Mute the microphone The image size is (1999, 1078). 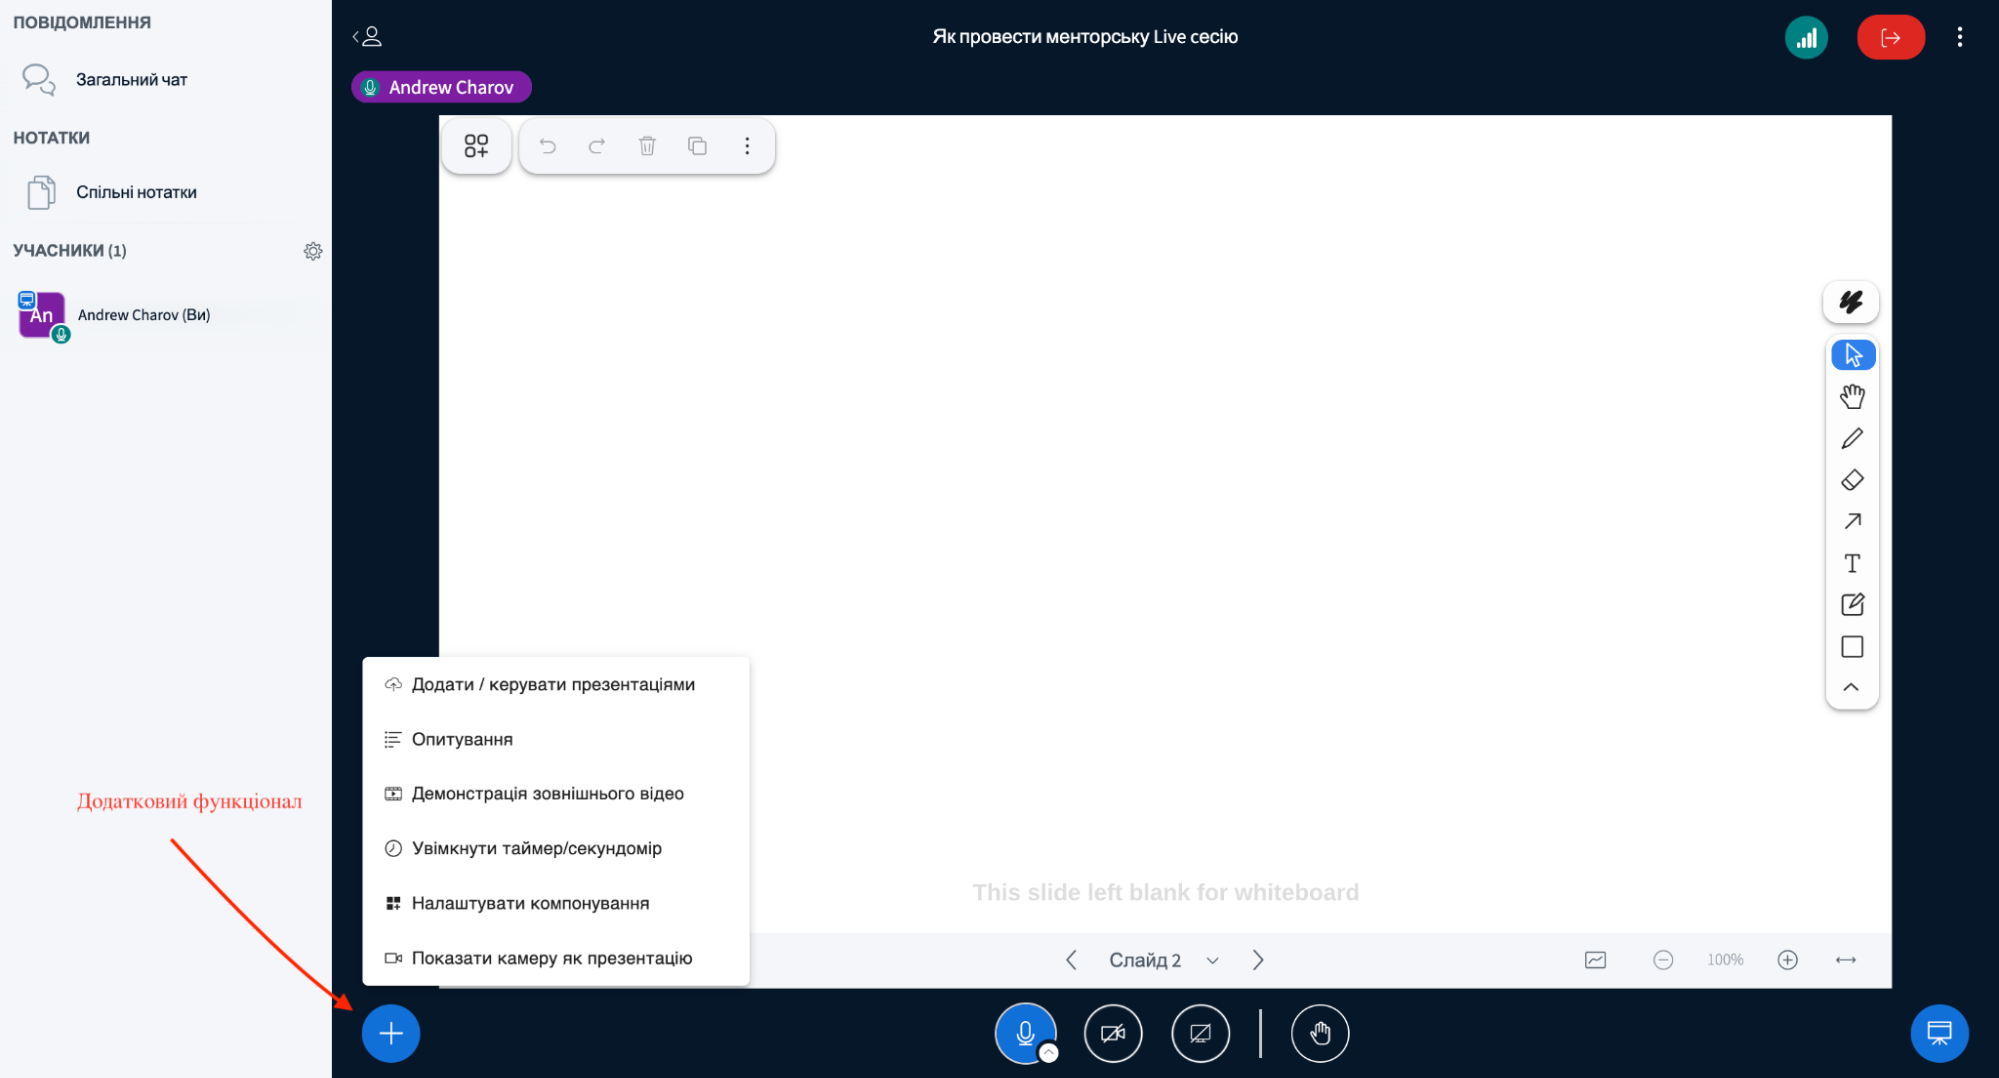tap(1024, 1033)
